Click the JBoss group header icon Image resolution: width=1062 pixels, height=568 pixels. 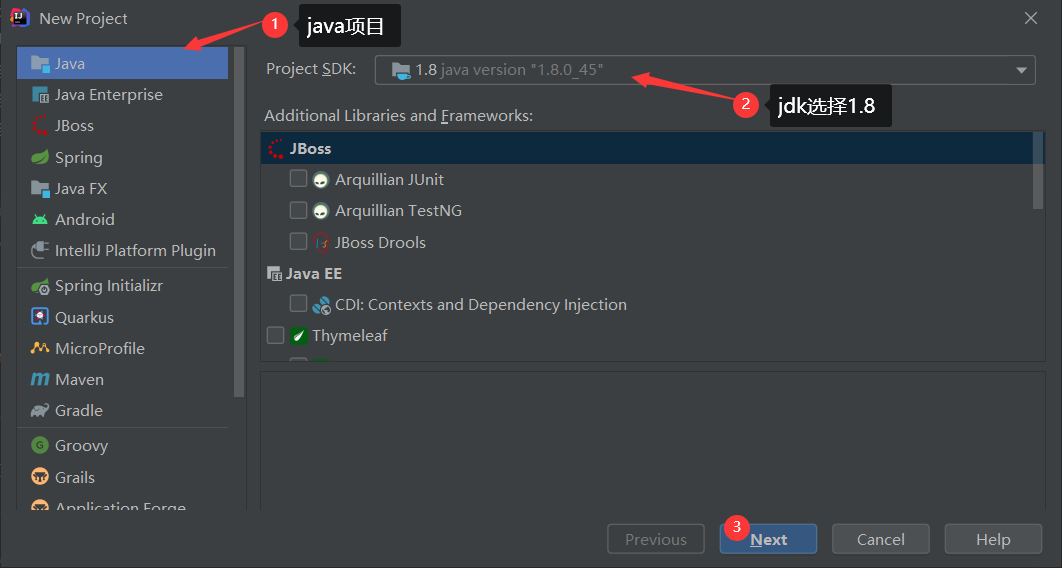(x=276, y=149)
